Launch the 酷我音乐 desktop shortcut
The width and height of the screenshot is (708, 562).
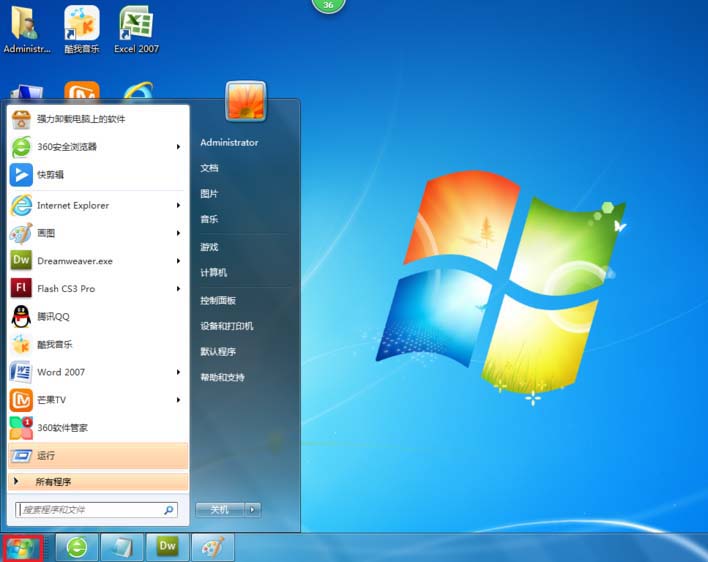82,28
